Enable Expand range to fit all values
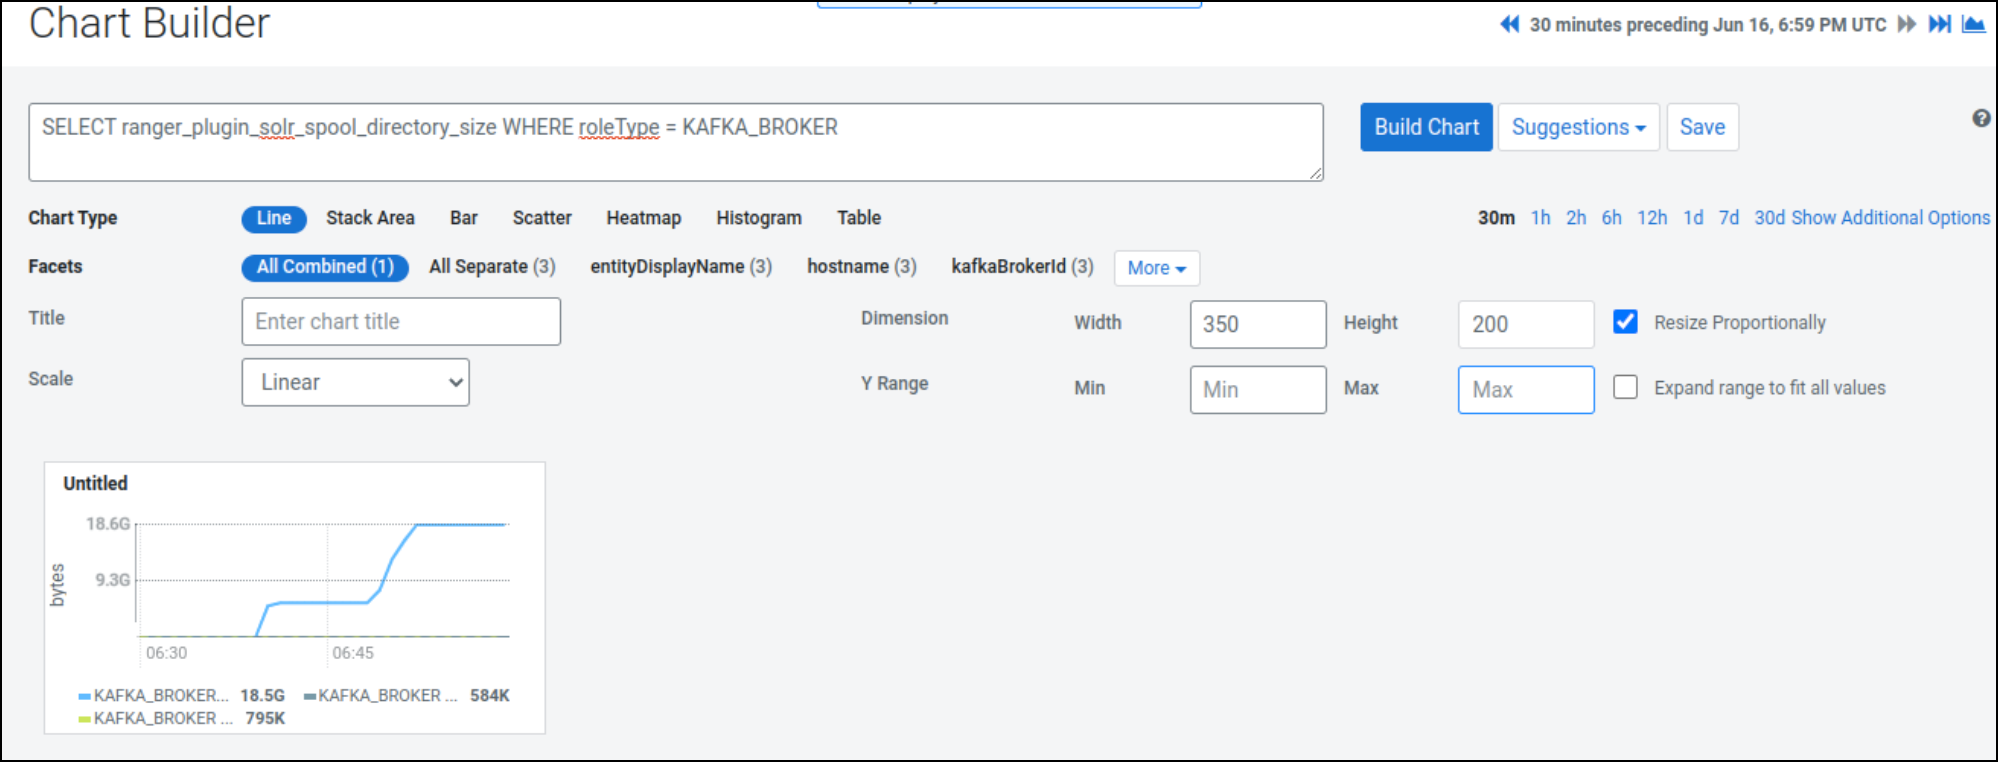Screen dimensions: 1998x762 click(1625, 387)
